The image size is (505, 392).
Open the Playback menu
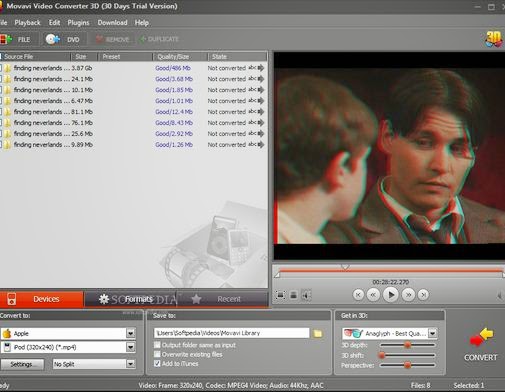[27, 23]
